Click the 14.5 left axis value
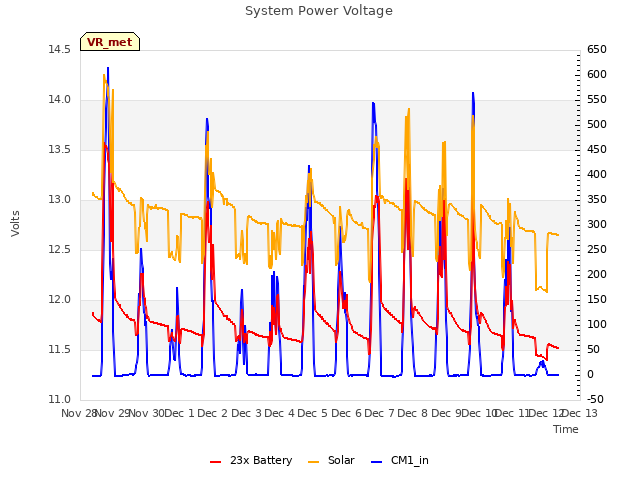This screenshot has height=480, width=640. (60, 49)
